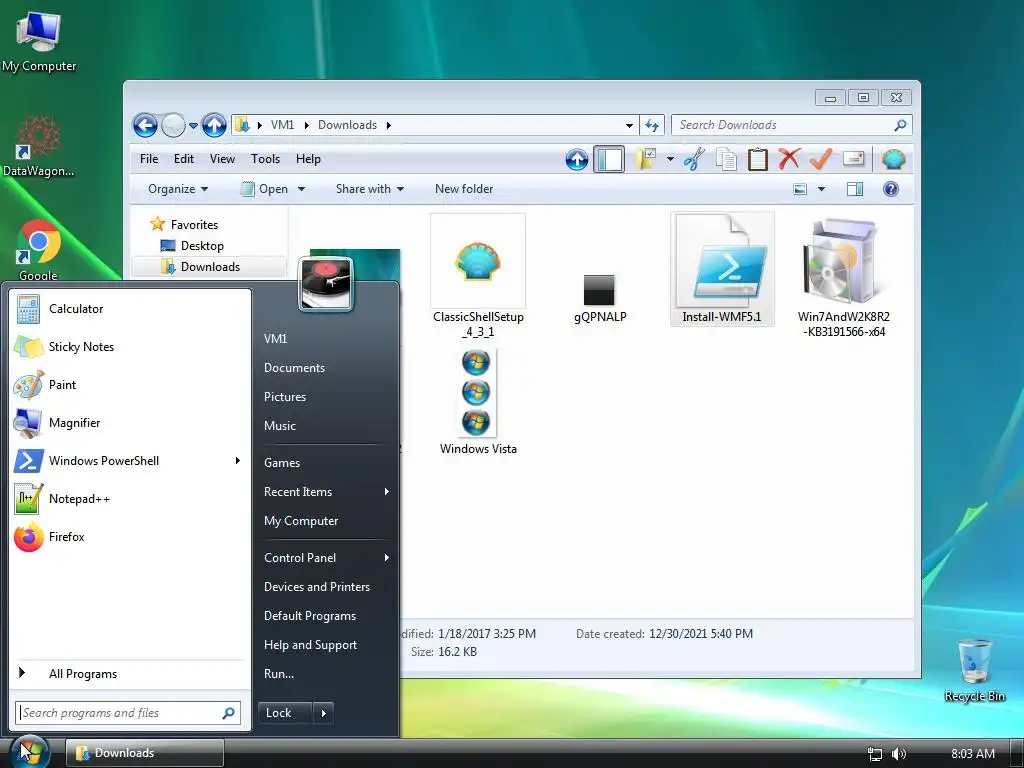Open Pictures from Start menu
Screen dimensions: 1024x768
click(327, 396)
